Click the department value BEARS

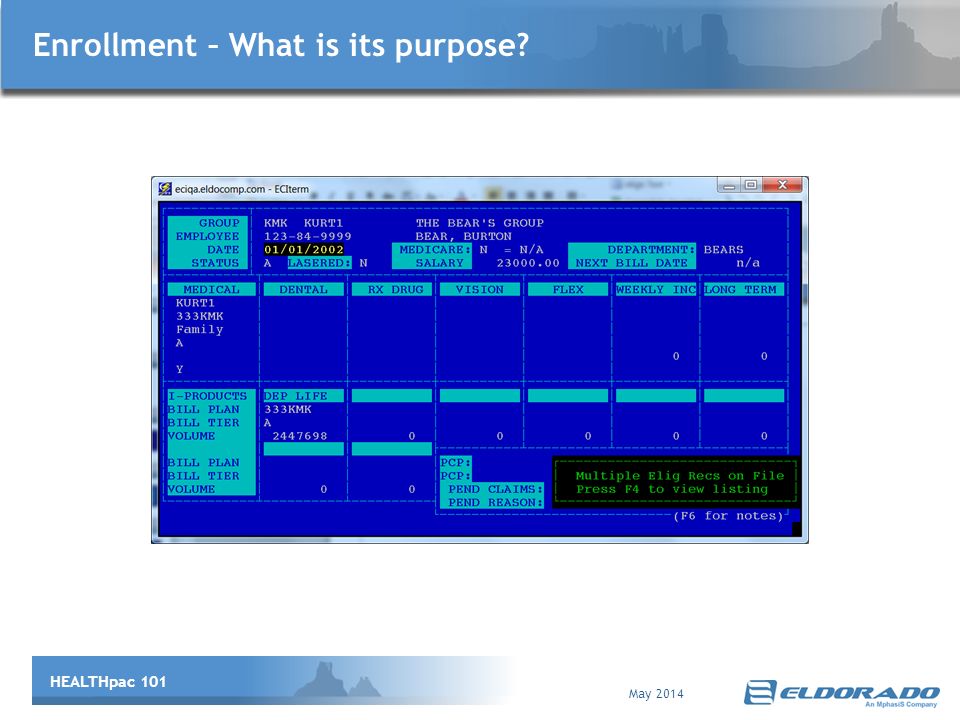pos(723,250)
